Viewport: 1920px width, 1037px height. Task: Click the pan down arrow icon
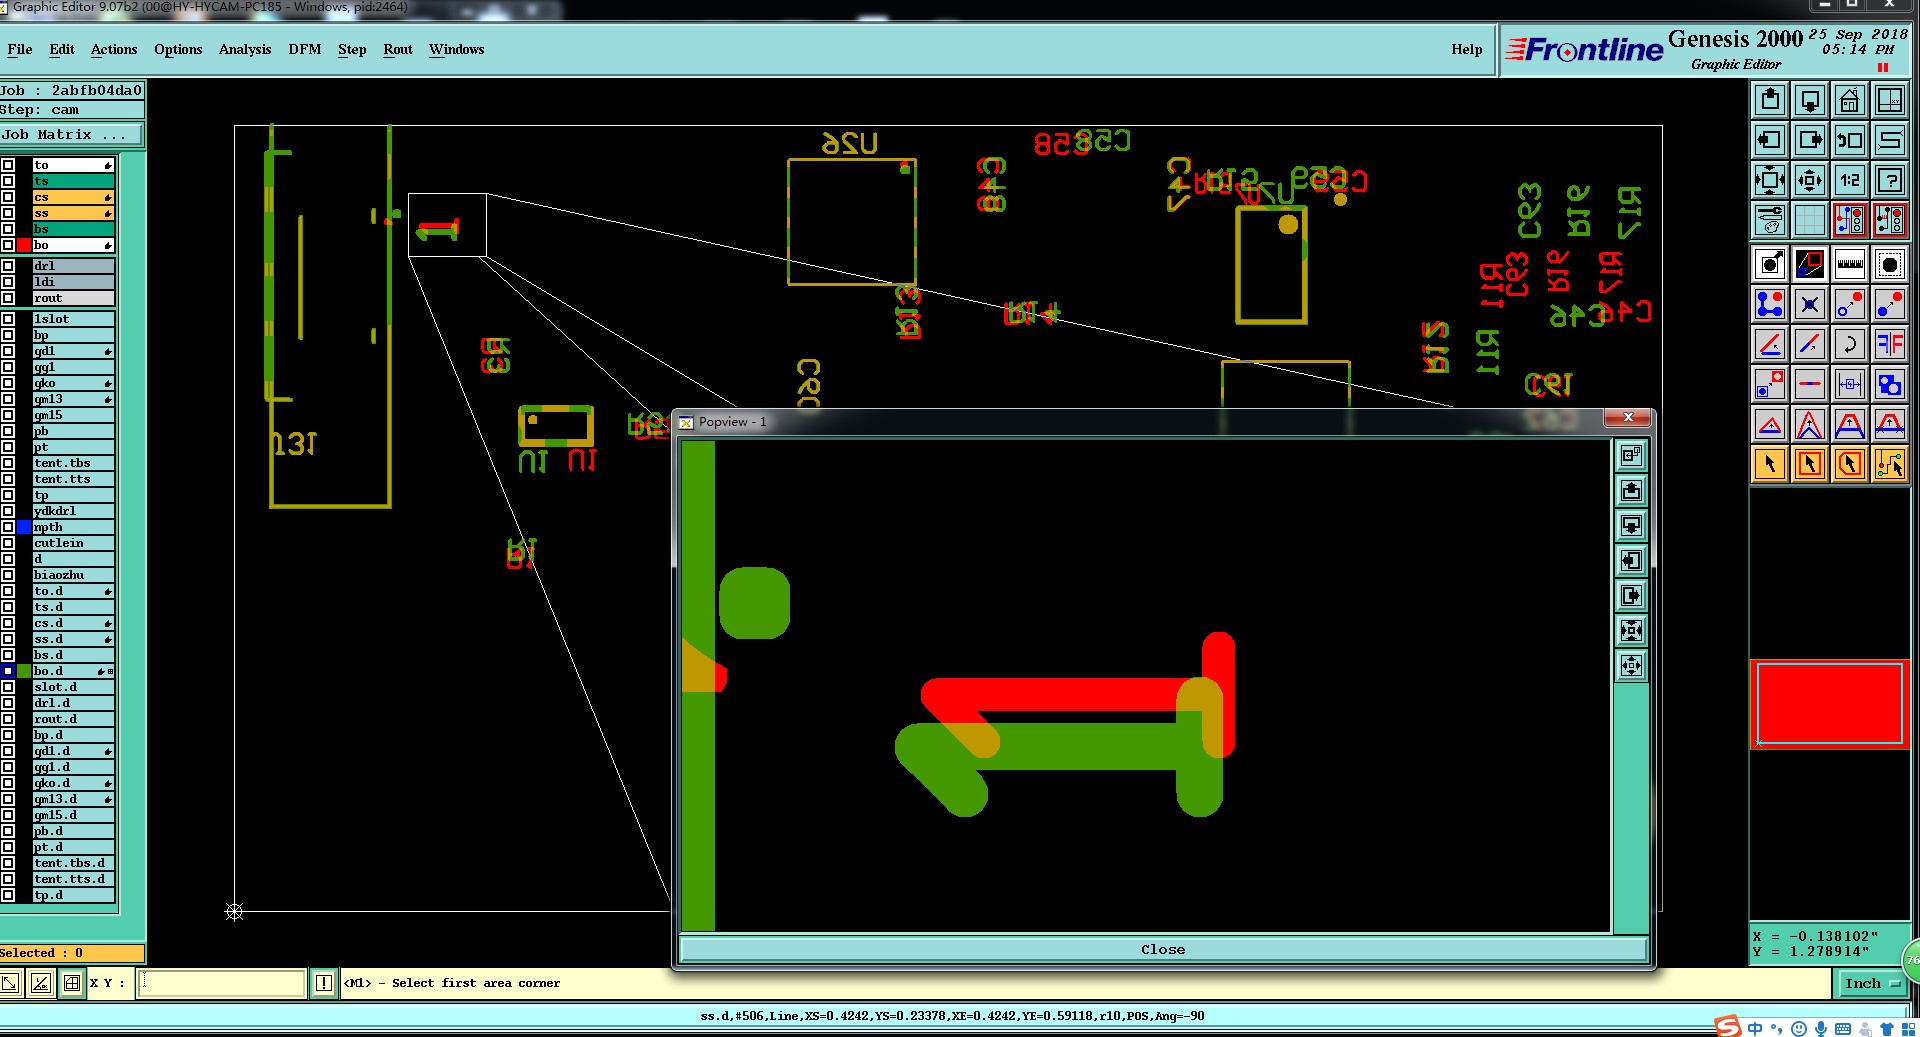[x=1810, y=100]
